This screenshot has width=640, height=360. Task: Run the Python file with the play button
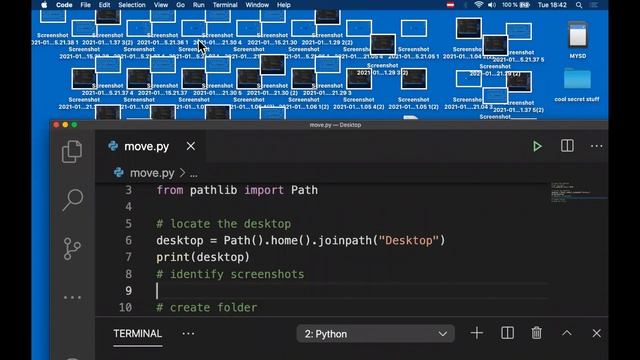point(537,146)
